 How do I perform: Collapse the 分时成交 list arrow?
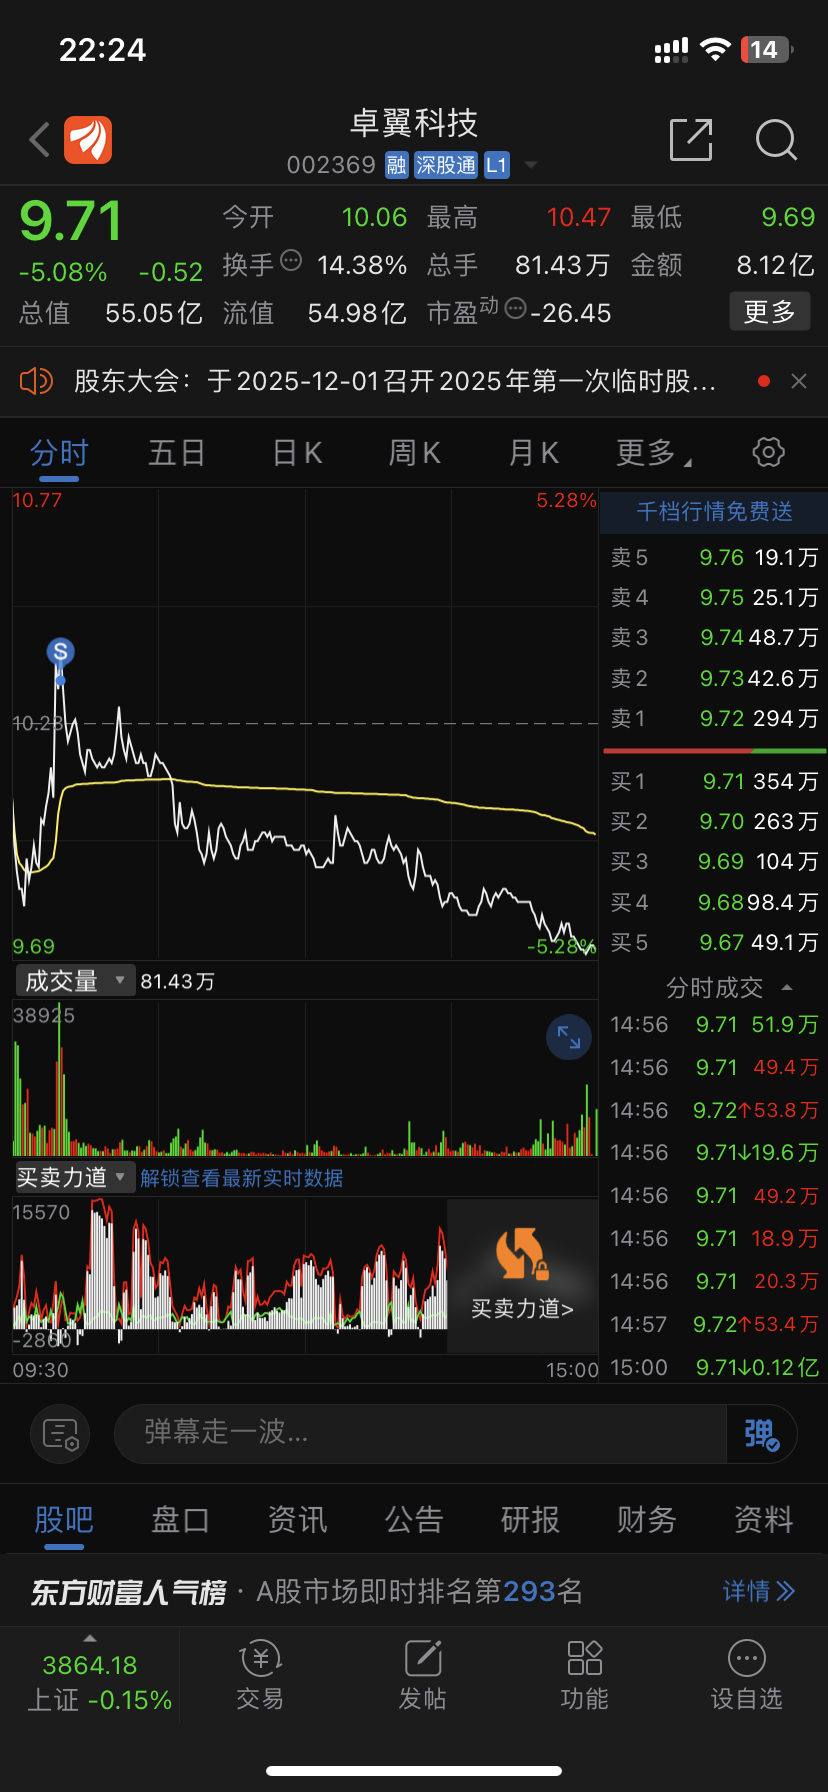point(787,988)
